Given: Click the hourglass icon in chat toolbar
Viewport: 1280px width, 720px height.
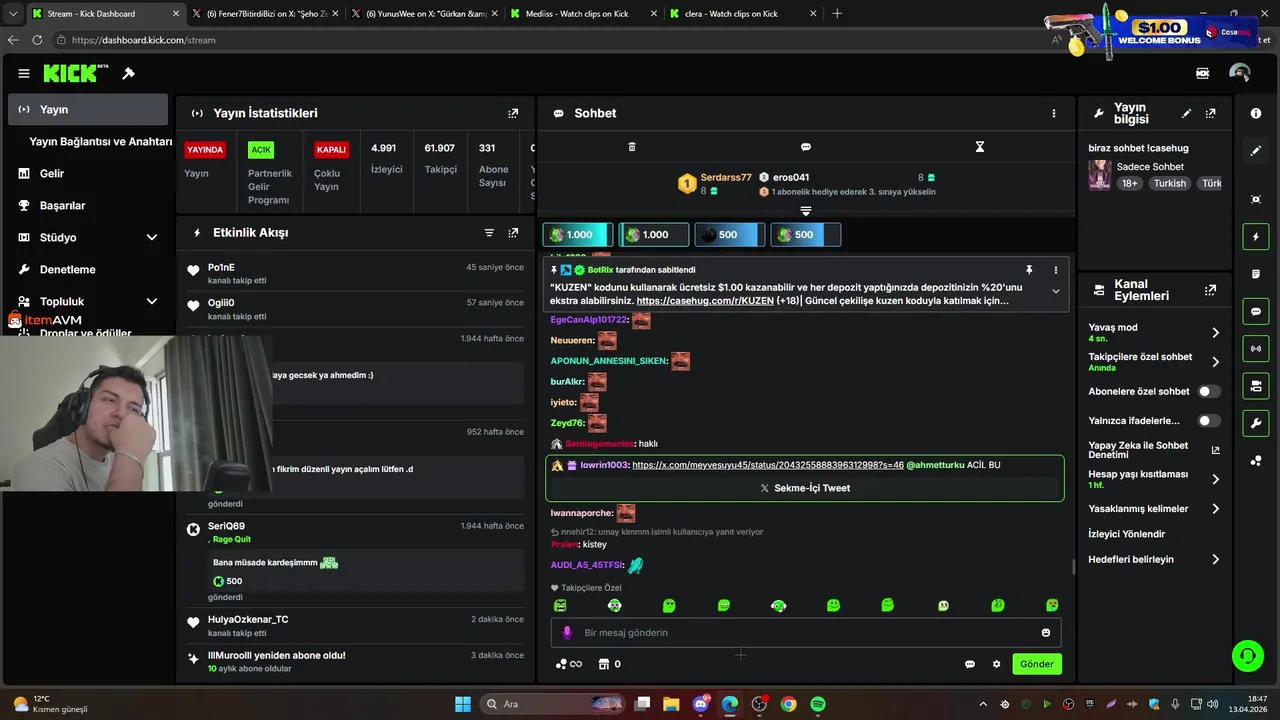Looking at the screenshot, I should click(980, 147).
